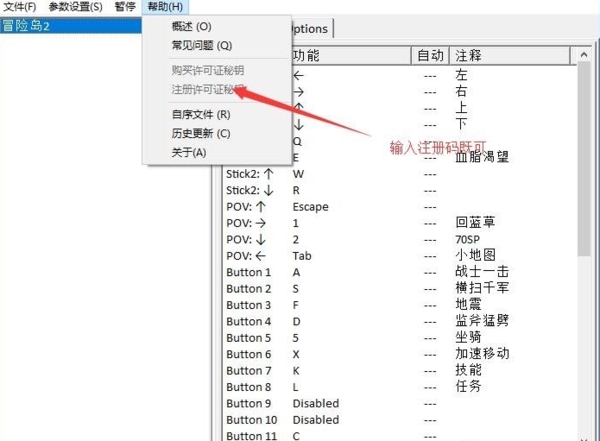
Task: Sort by the 注释 column header
Action: (x=509, y=56)
